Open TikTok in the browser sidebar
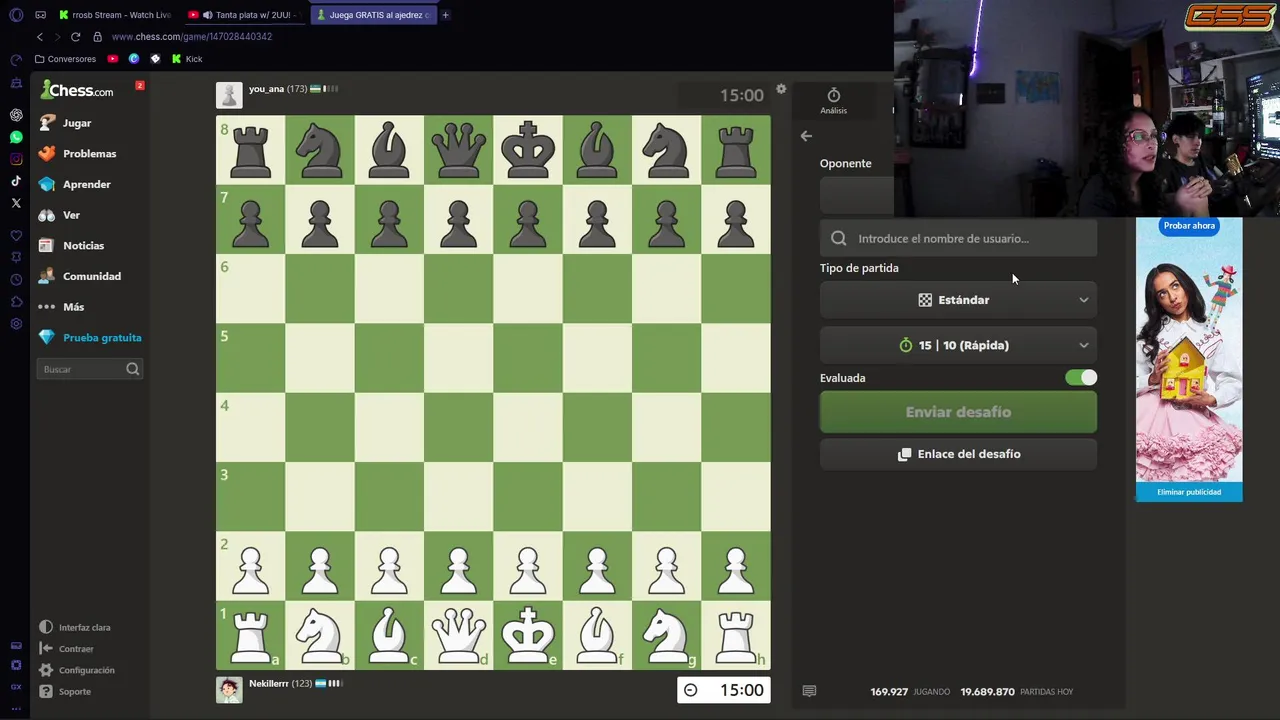Viewport: 1280px width, 720px height. click(16, 181)
